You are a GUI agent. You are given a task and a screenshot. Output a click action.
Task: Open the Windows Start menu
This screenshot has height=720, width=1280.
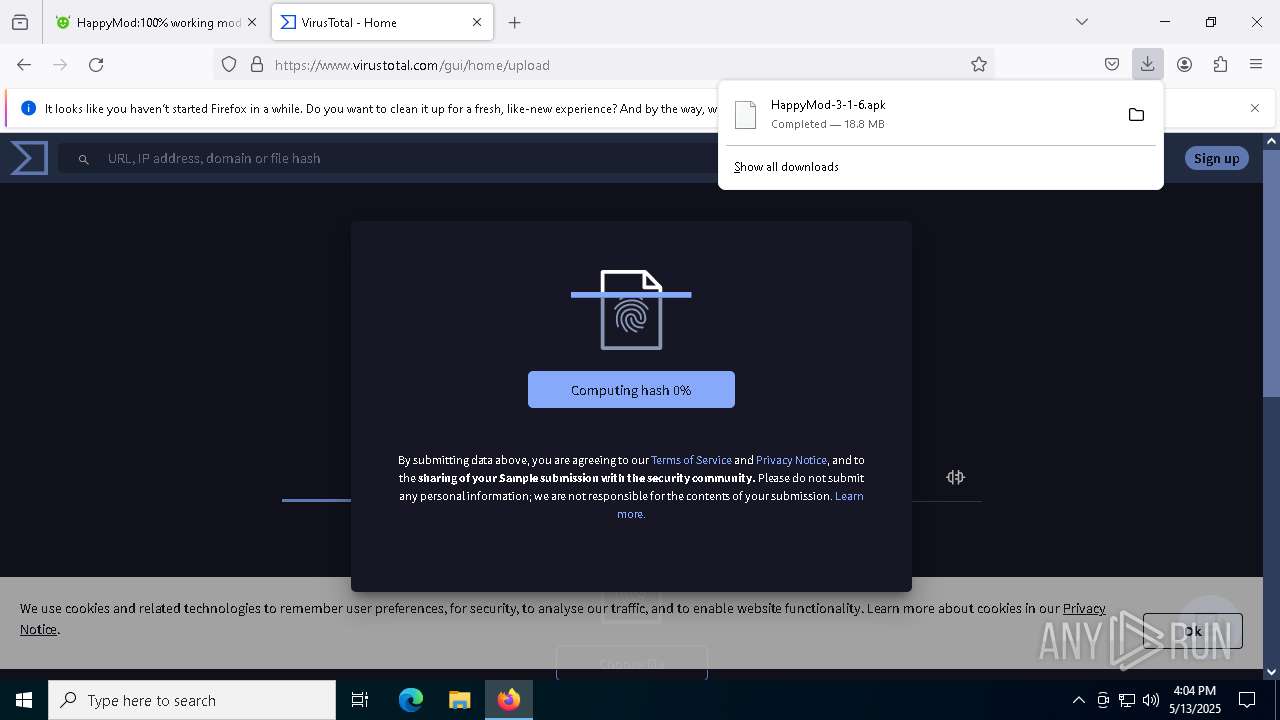pyautogui.click(x=24, y=700)
